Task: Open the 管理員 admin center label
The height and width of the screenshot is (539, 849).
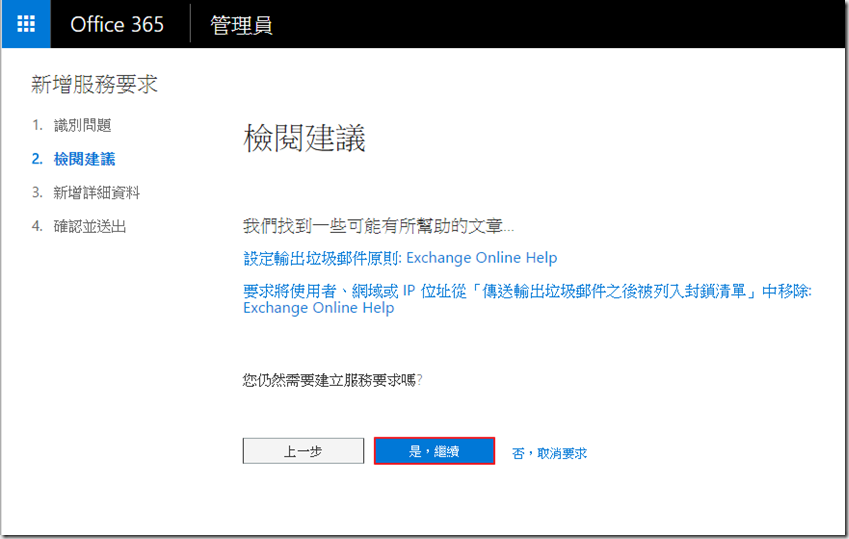Action: 241,25
